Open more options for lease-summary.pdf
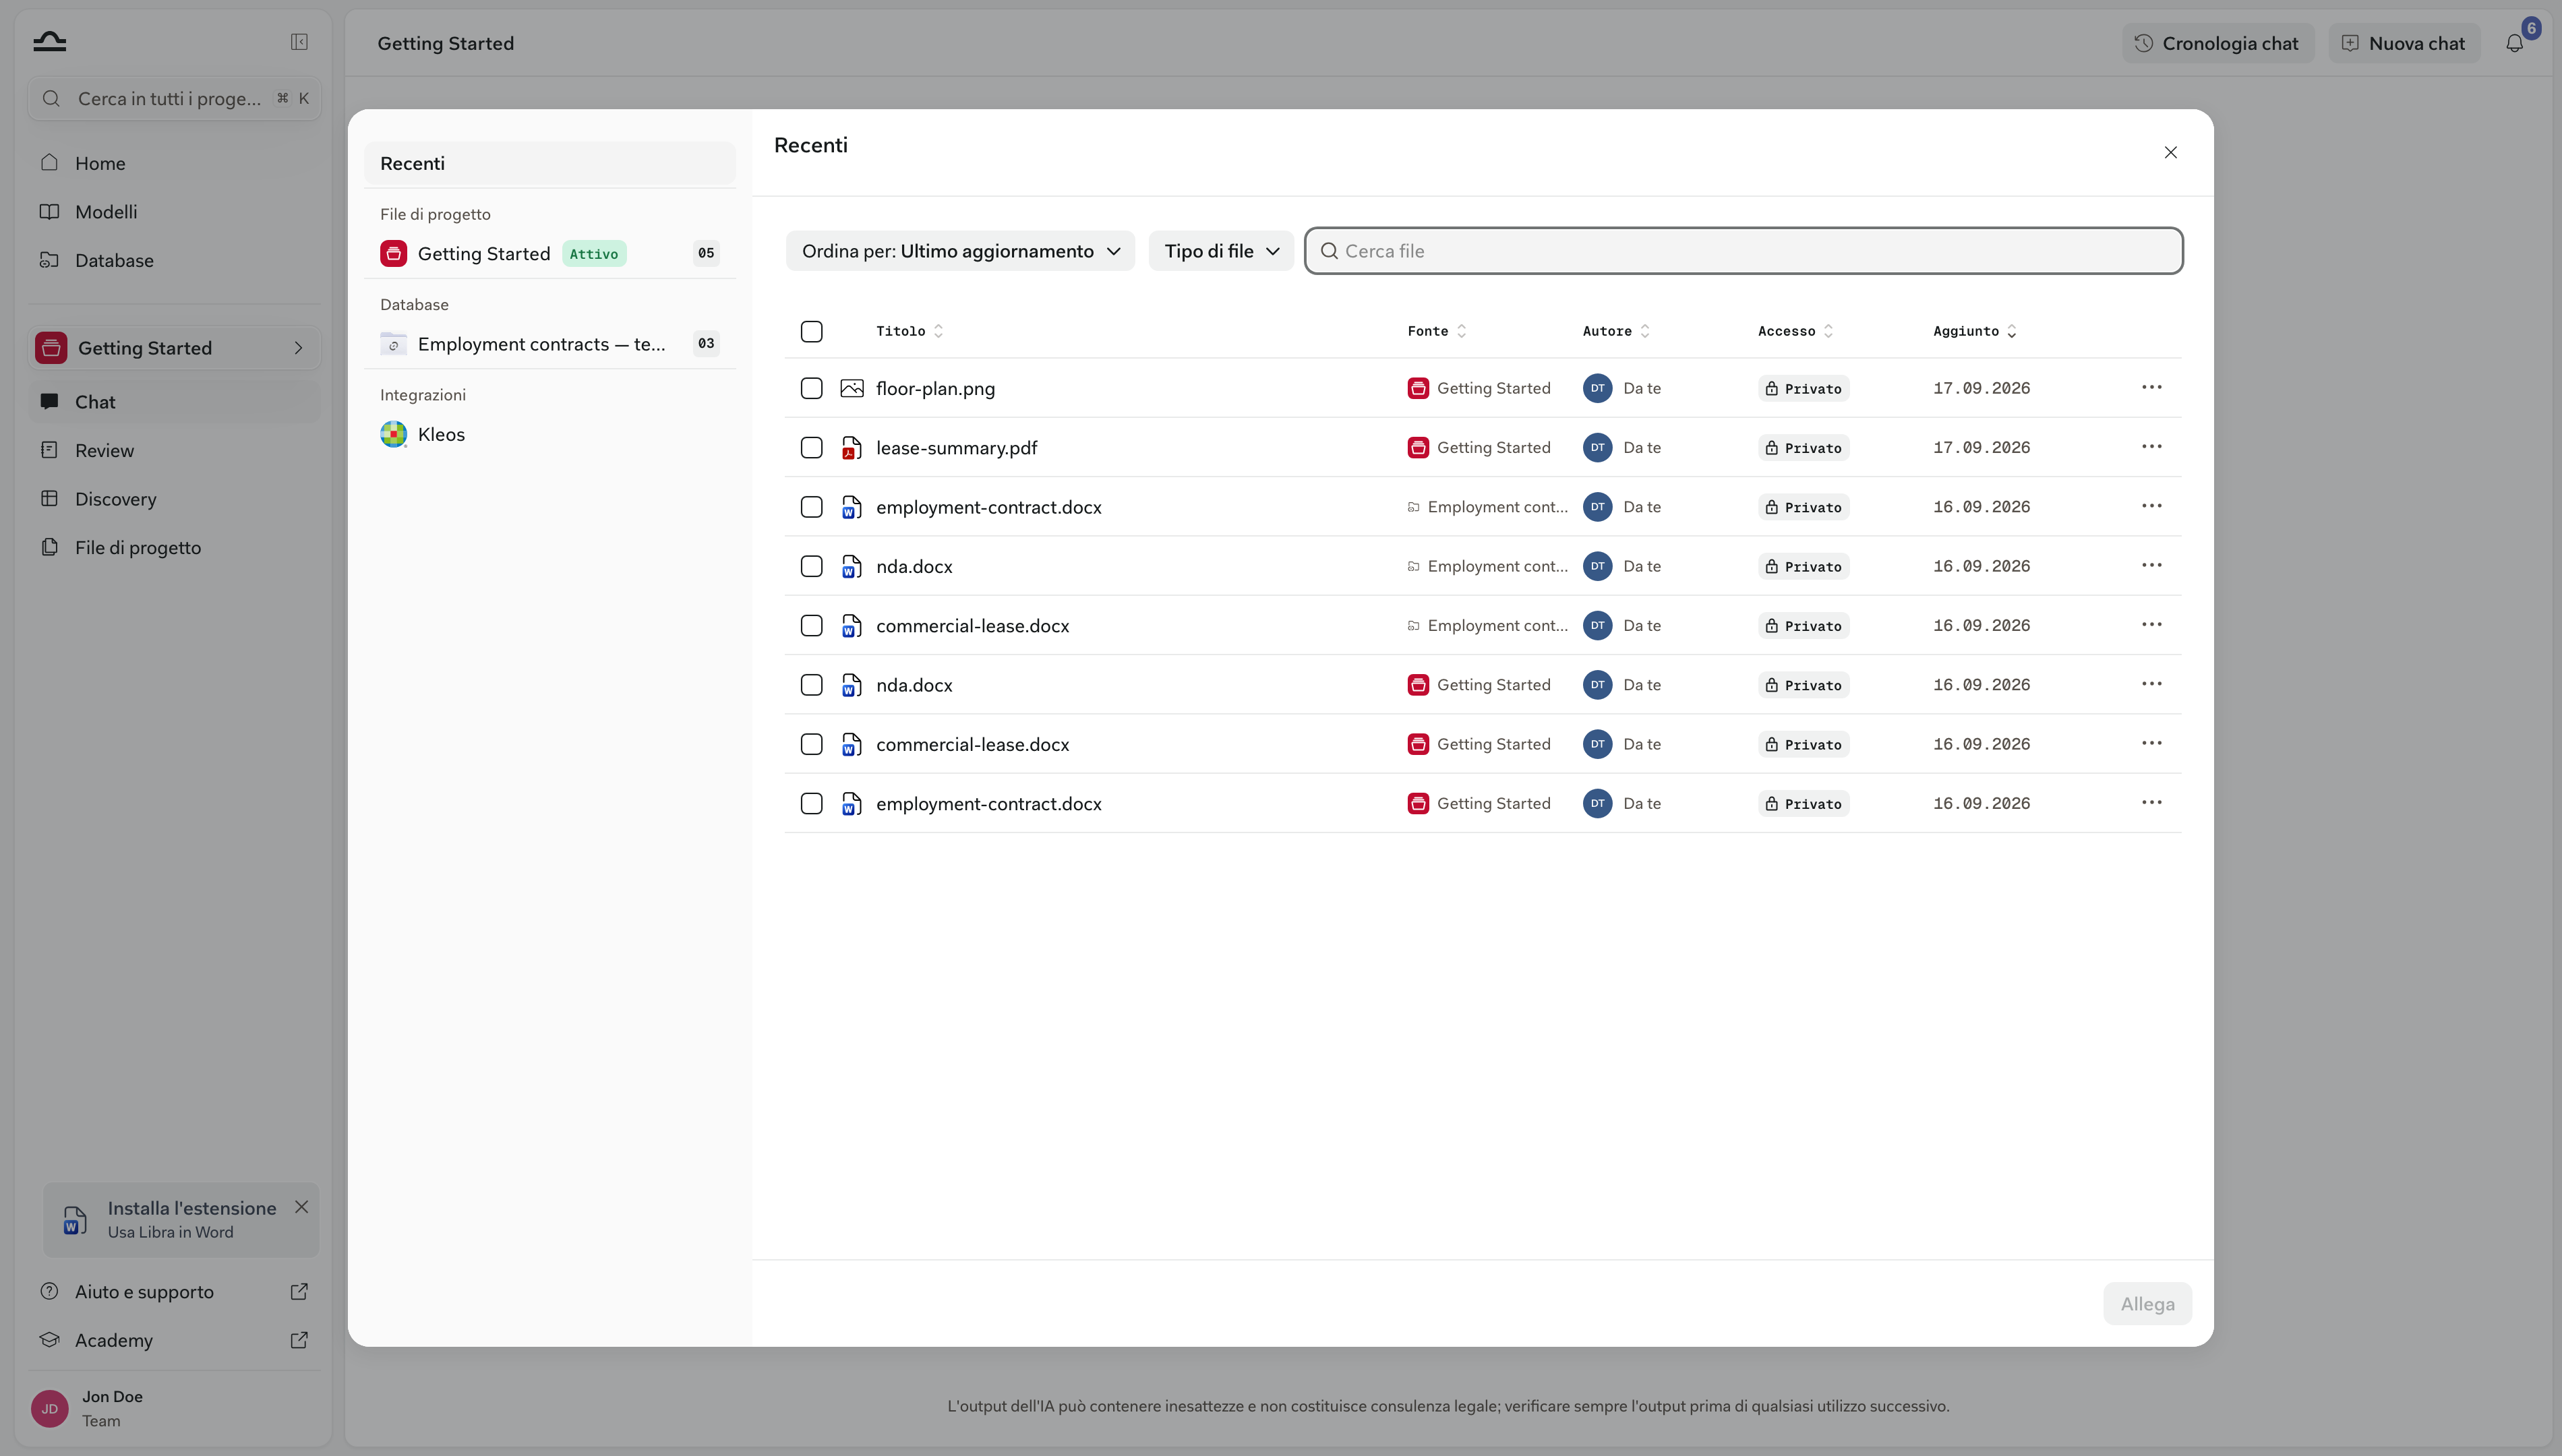The image size is (2562, 1456). click(2152, 447)
